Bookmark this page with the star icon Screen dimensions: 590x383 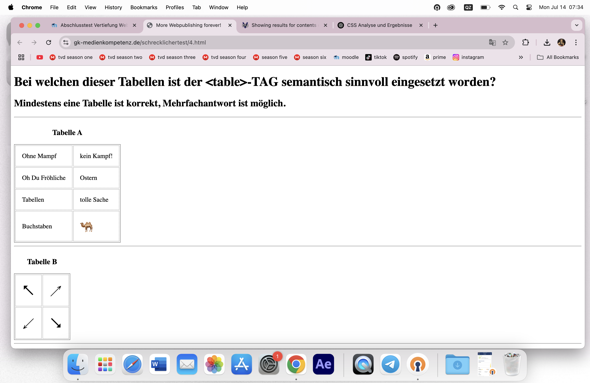point(505,43)
